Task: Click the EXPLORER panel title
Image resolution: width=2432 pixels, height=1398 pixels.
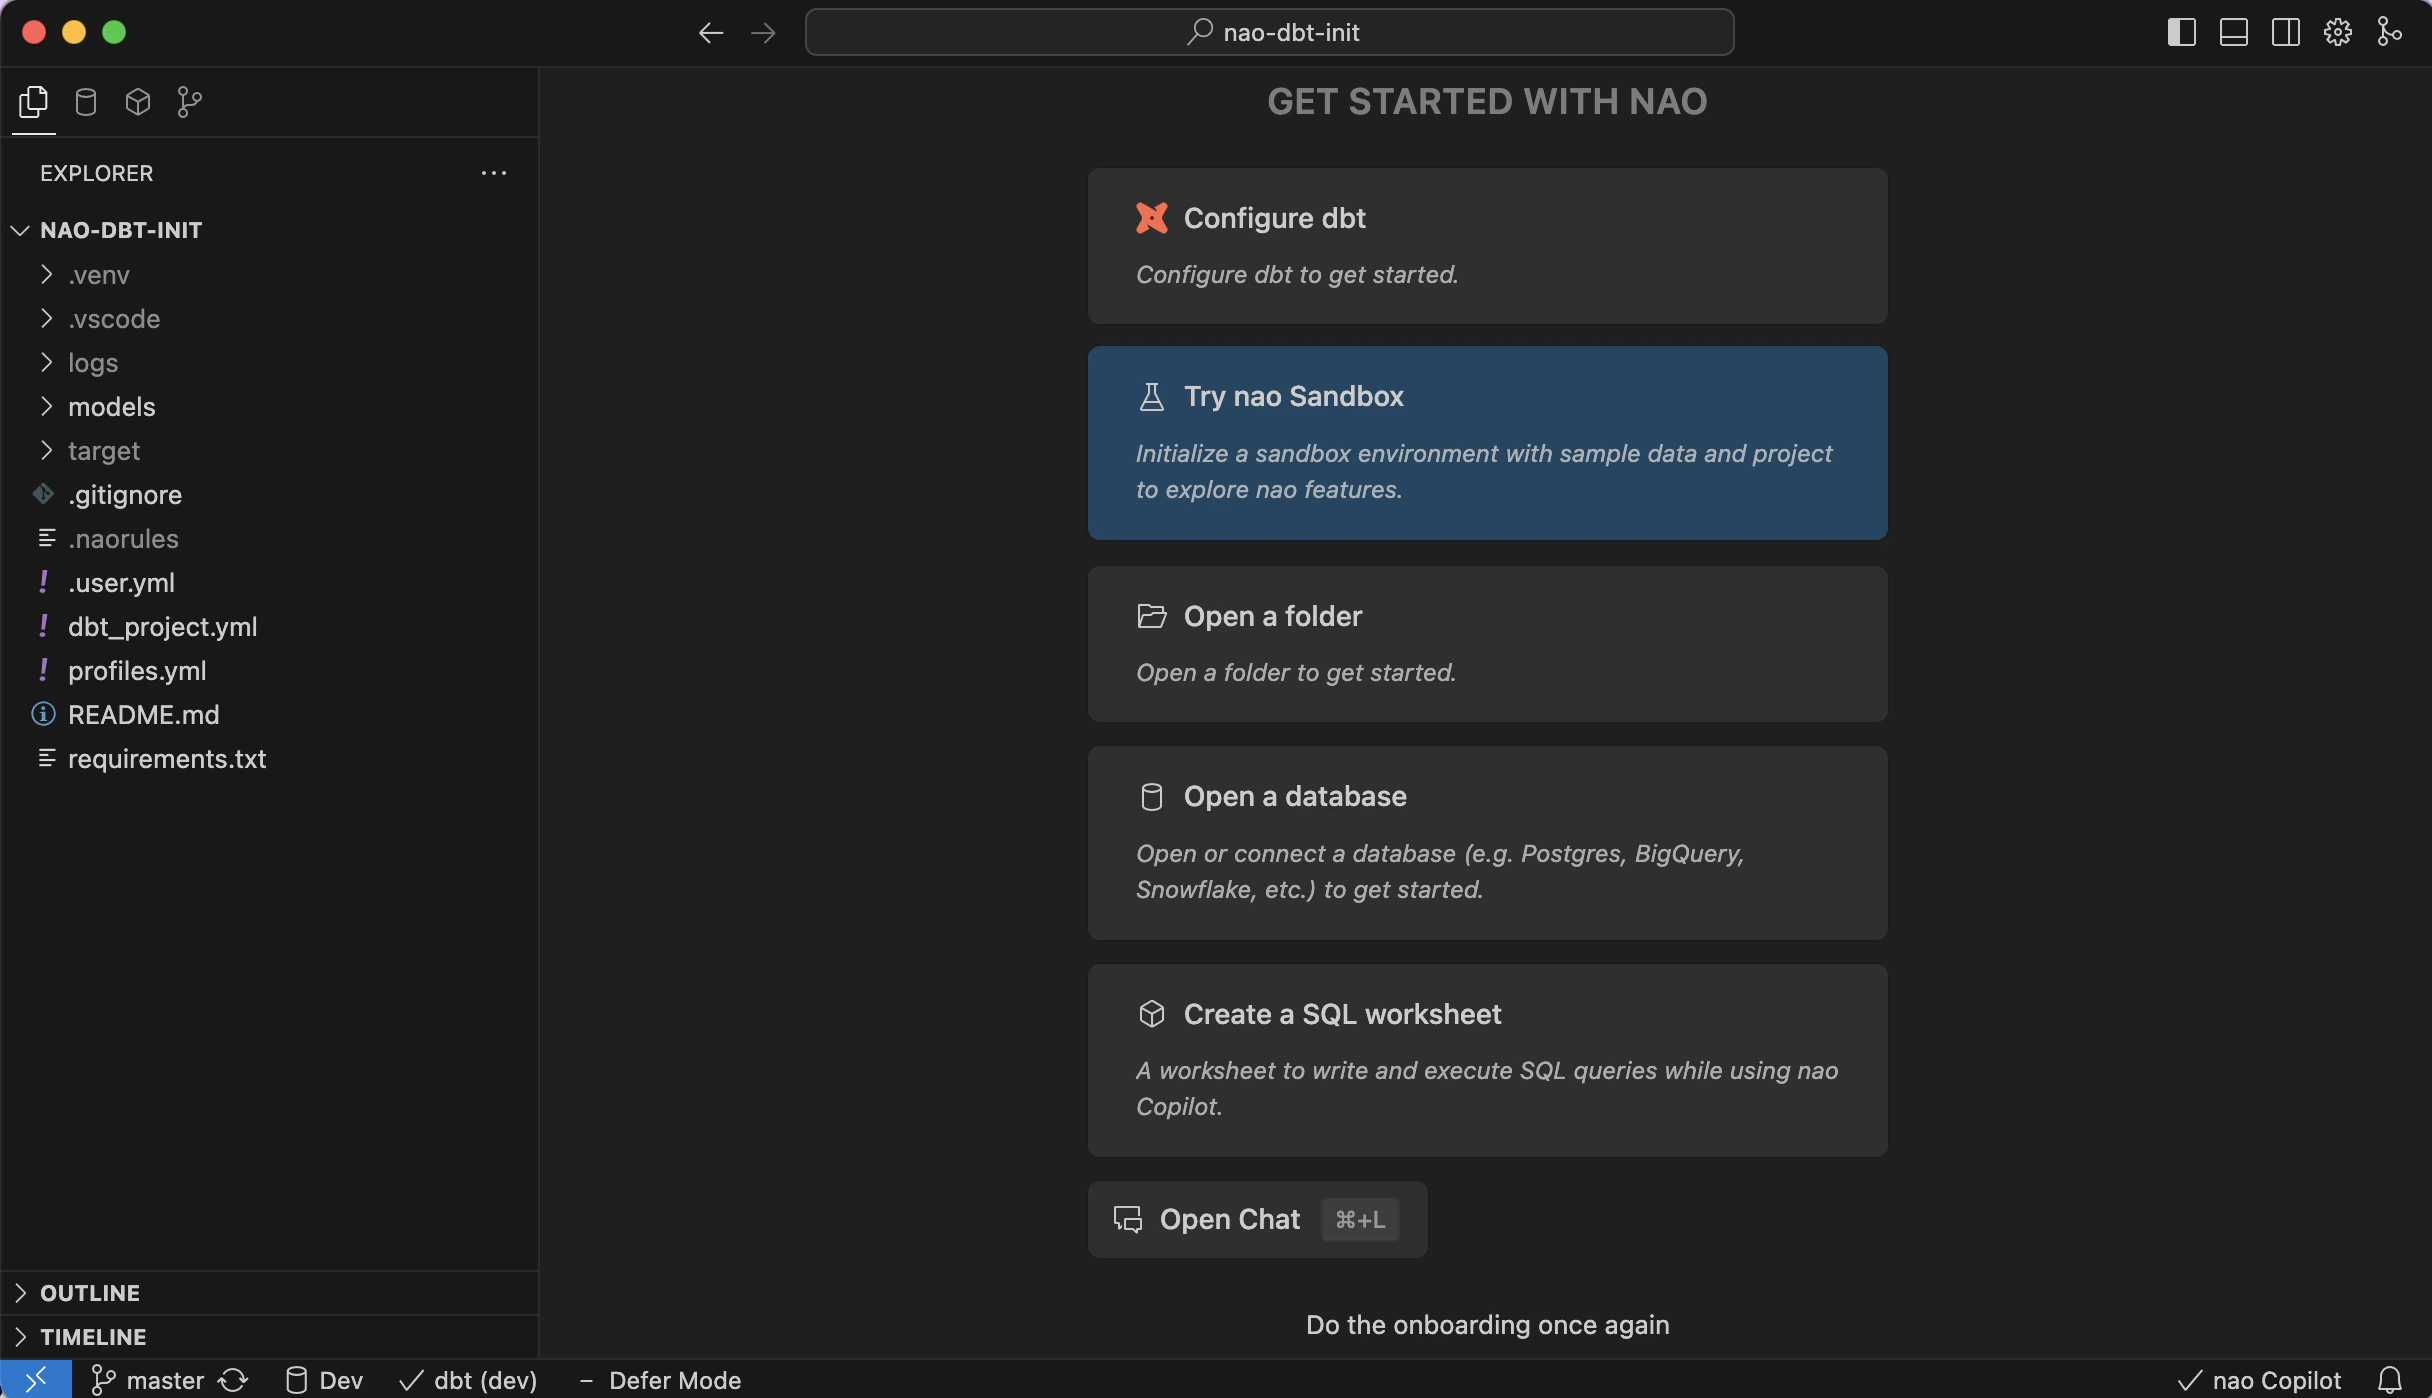Action: point(97,173)
